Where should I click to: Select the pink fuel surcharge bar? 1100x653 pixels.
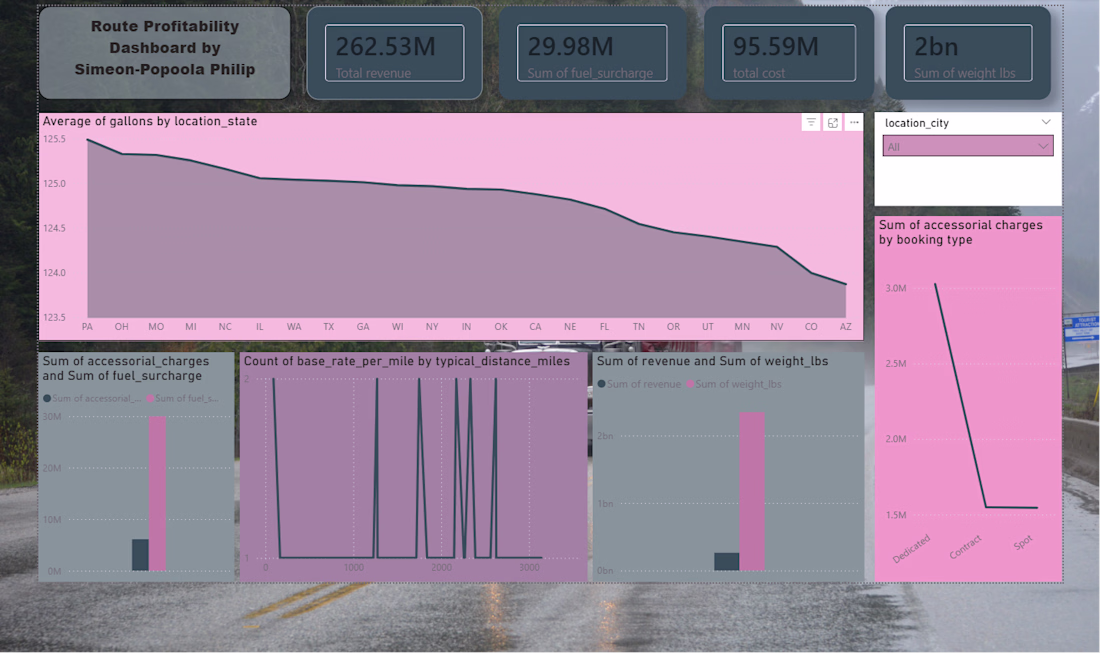[157, 494]
